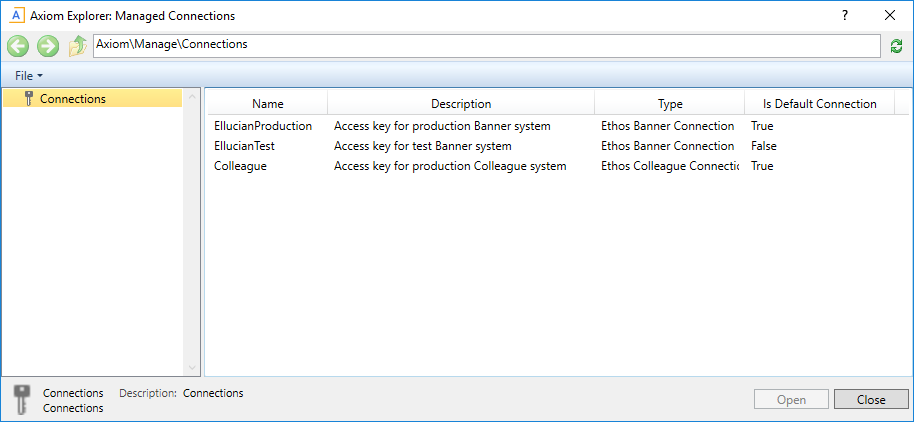Click the Close button
The width and height of the screenshot is (914, 422).
[x=870, y=399]
